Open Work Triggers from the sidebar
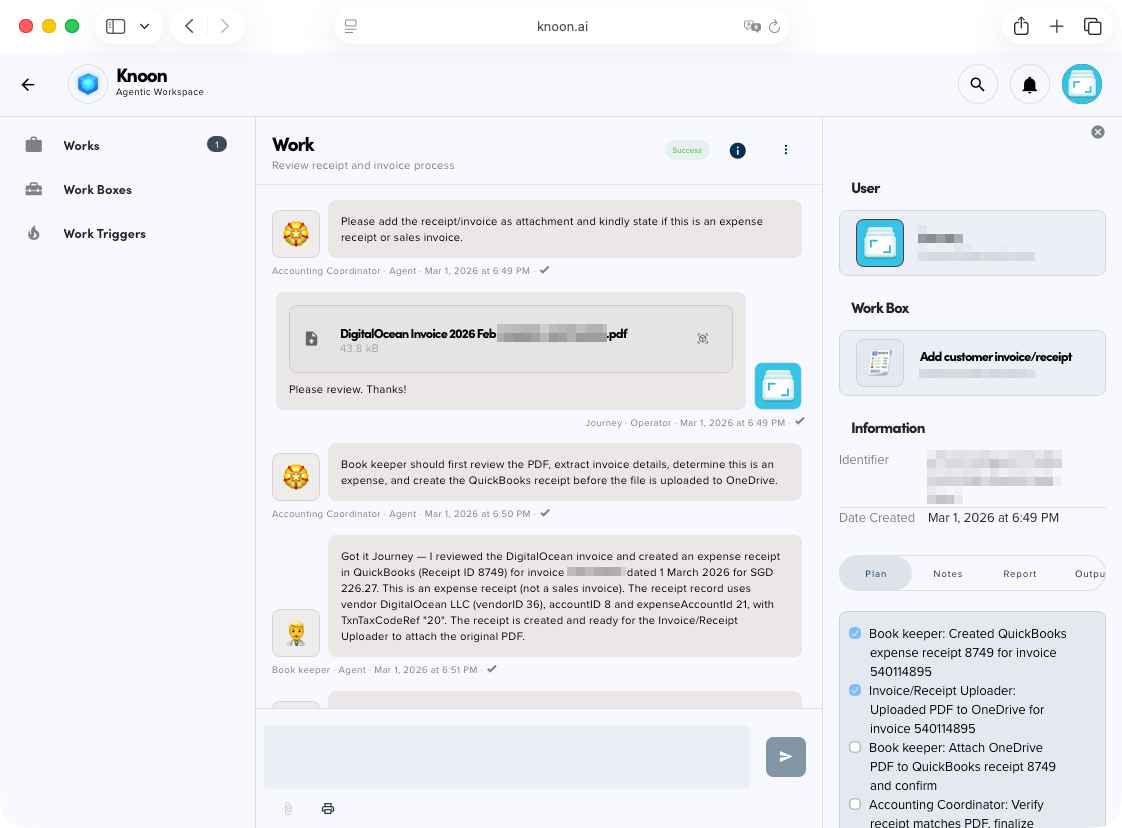 (104, 233)
